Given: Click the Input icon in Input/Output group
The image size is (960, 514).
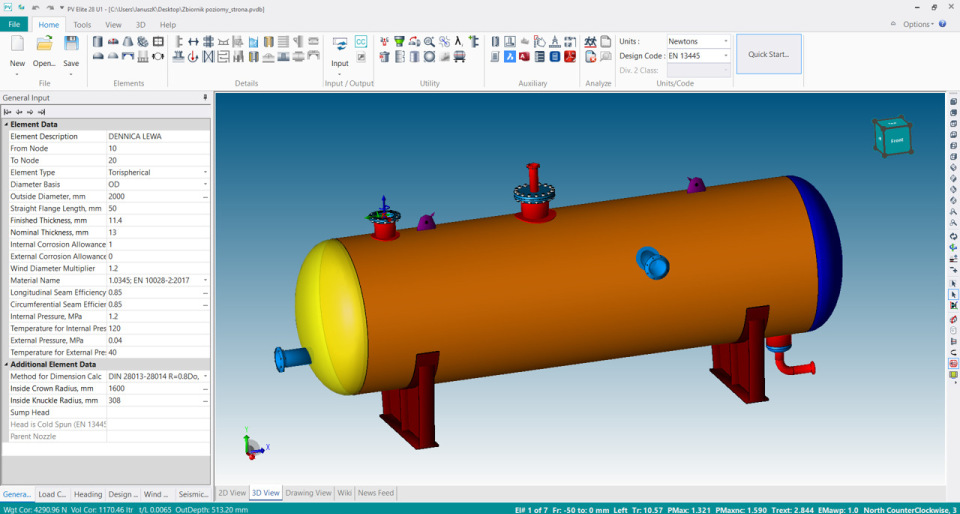Looking at the screenshot, I should [340, 46].
